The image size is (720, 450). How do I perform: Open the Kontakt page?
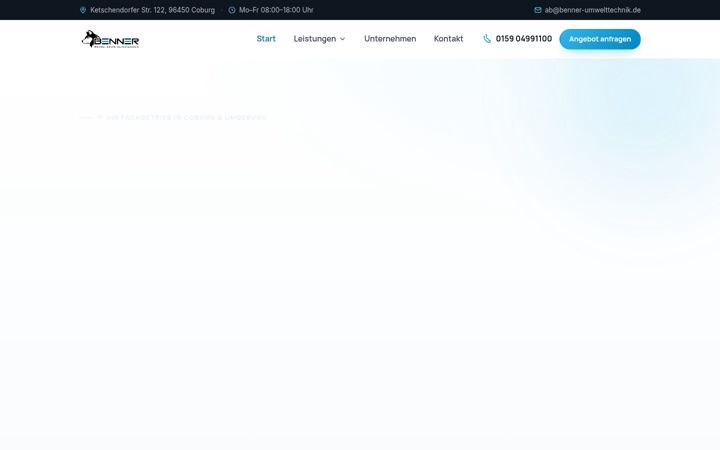point(448,39)
